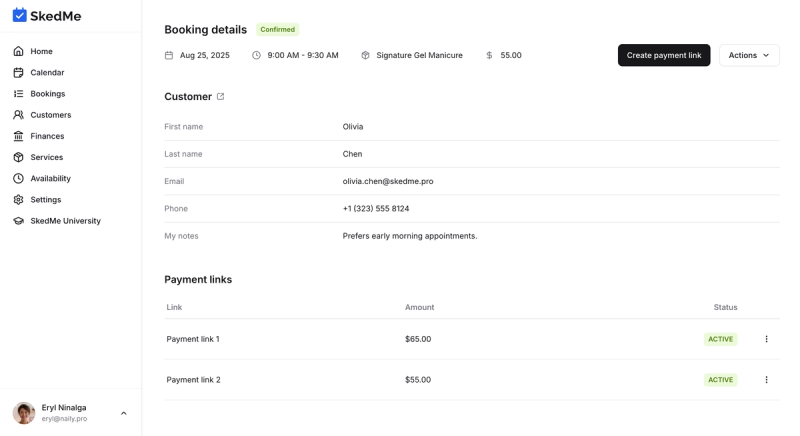
Task: Click the Settings gear icon
Action: pos(18,199)
